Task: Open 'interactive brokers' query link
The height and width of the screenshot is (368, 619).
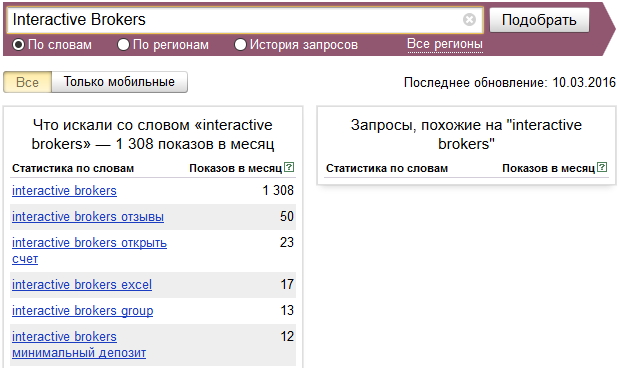Action: (x=64, y=191)
